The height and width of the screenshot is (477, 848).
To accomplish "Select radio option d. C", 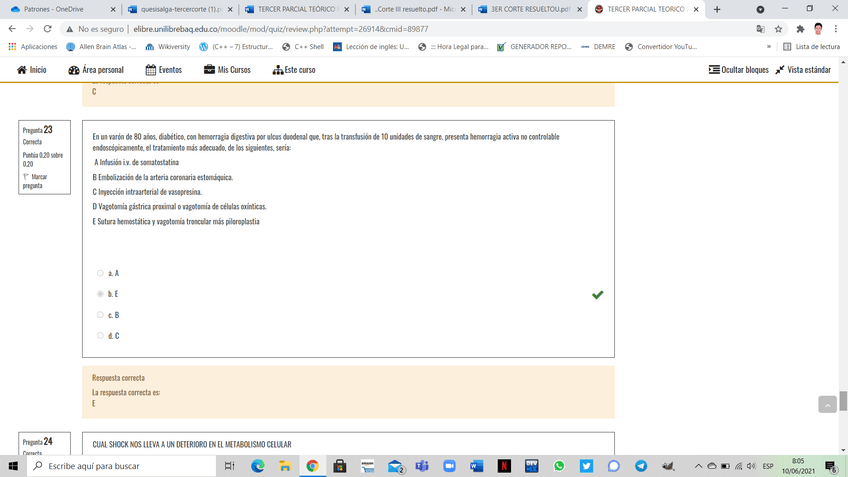I will coord(100,335).
